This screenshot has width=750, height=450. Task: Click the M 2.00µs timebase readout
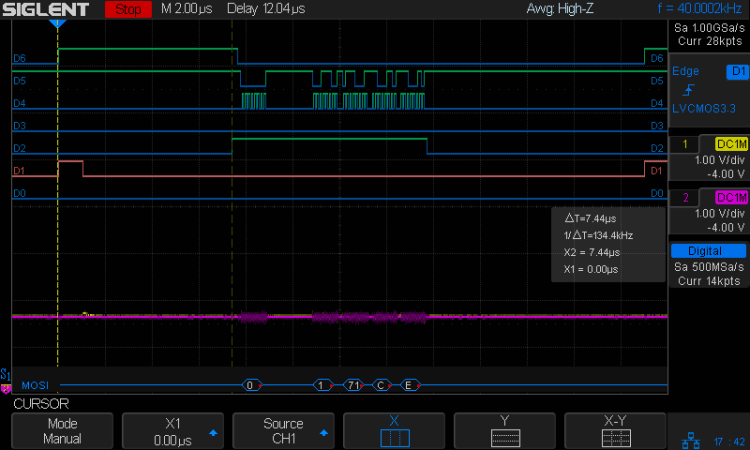click(187, 9)
